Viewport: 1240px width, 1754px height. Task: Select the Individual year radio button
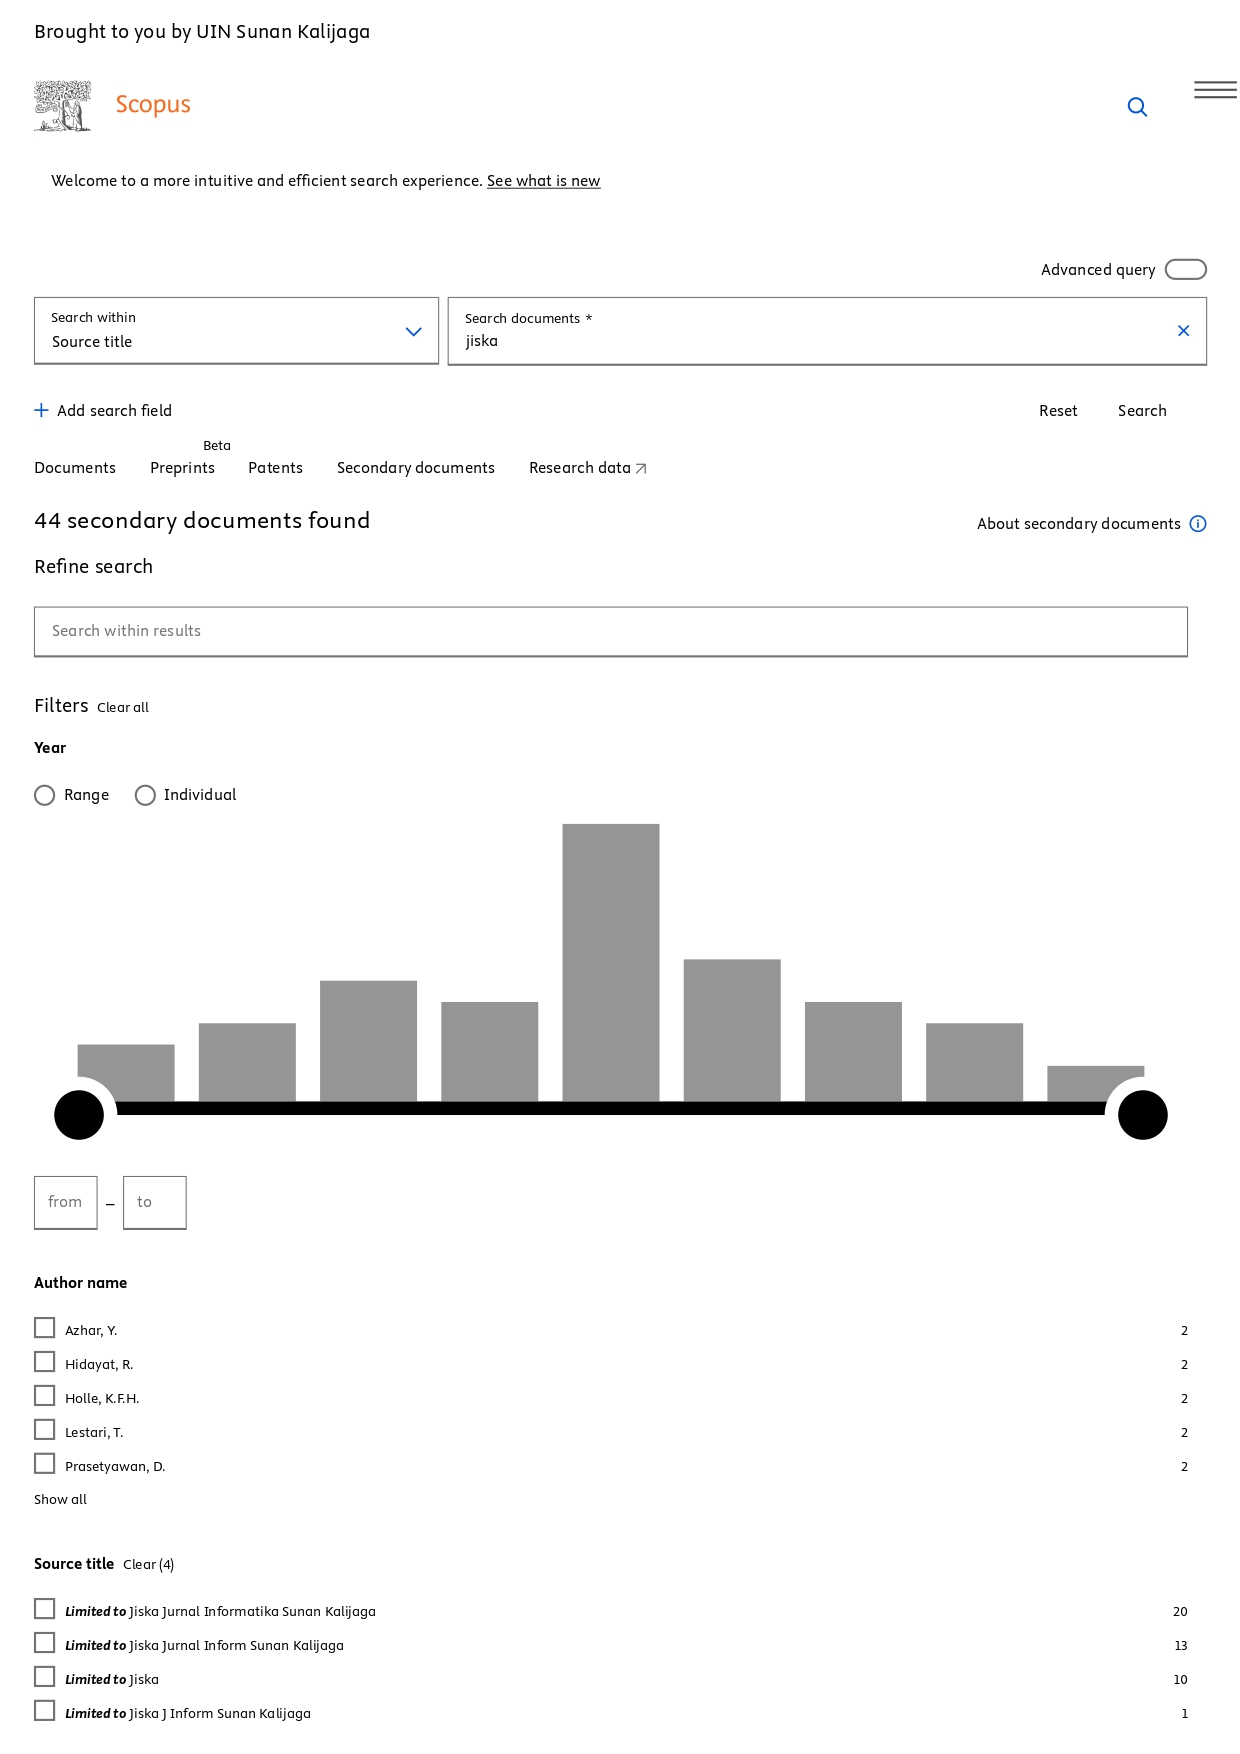pyautogui.click(x=145, y=795)
